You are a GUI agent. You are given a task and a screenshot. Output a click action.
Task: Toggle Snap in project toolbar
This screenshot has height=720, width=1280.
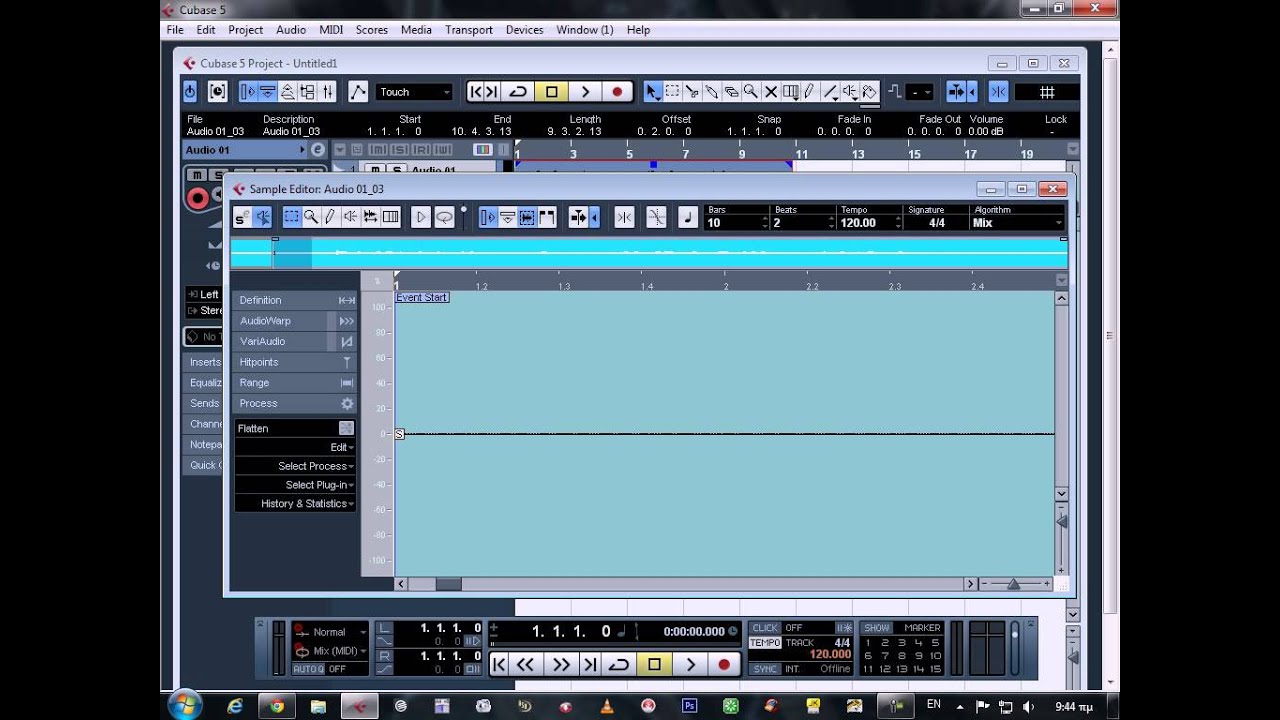pyautogui.click(x=998, y=92)
